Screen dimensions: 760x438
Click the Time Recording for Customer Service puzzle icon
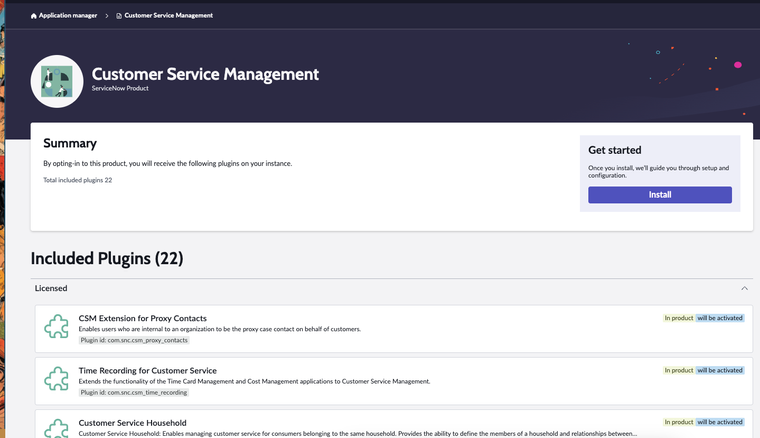pos(56,378)
